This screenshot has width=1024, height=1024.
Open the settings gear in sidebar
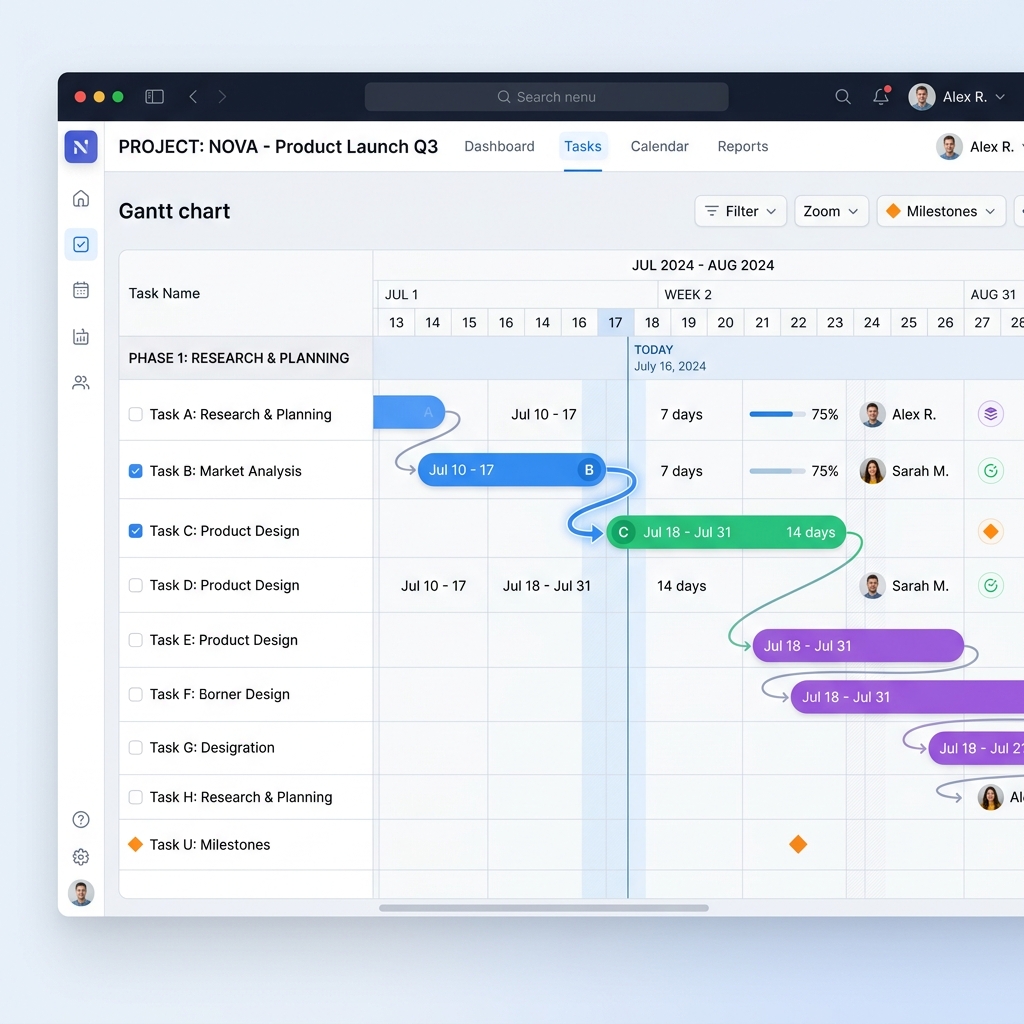pyautogui.click(x=81, y=857)
